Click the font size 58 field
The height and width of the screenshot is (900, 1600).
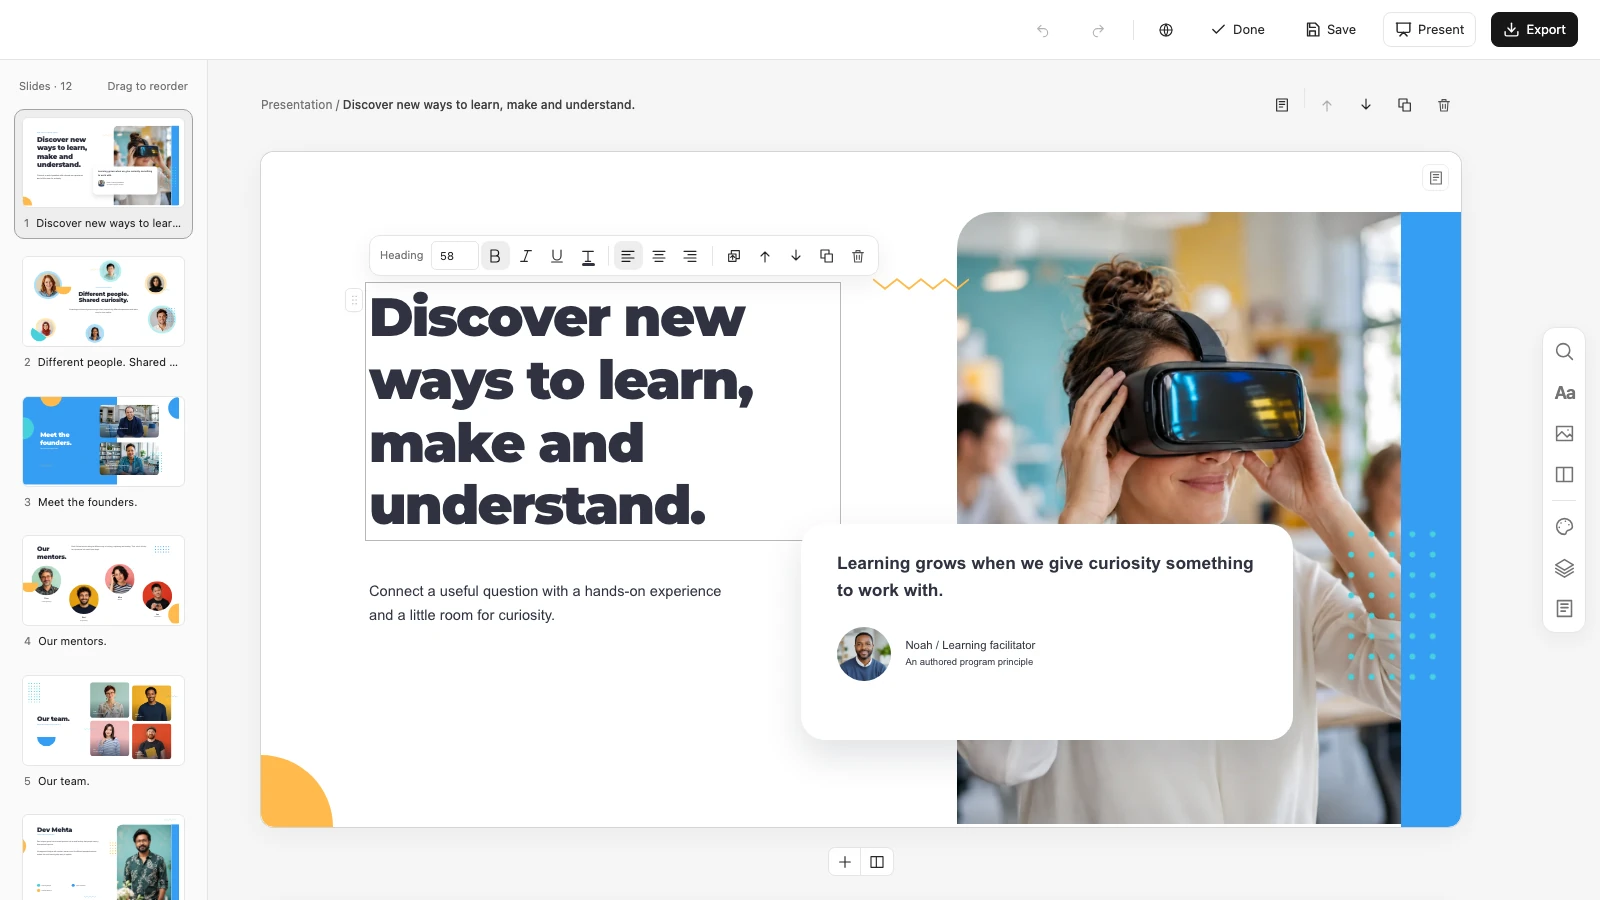tap(454, 256)
